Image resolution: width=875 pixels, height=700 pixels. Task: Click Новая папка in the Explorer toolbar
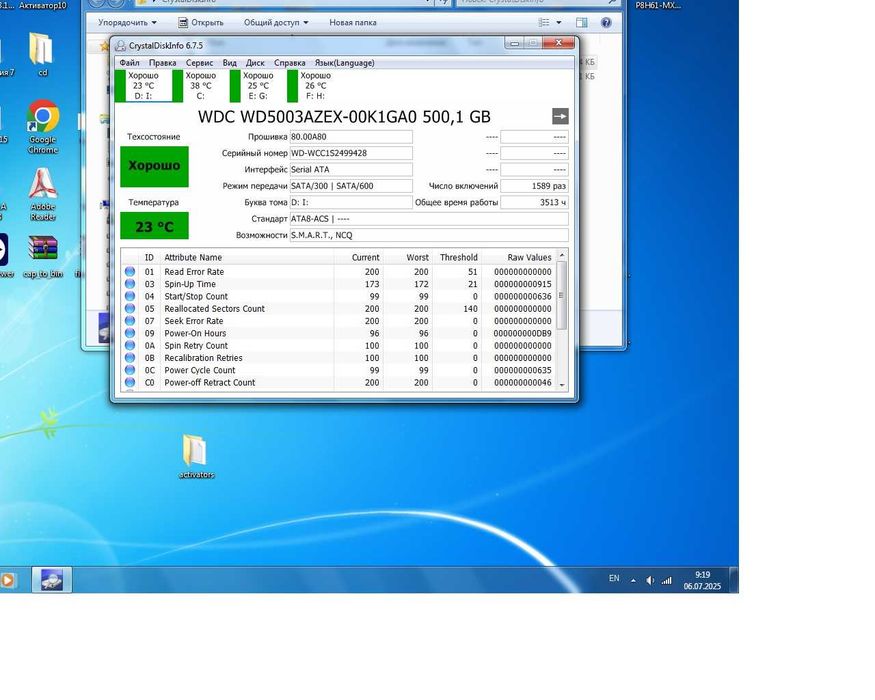(x=353, y=22)
